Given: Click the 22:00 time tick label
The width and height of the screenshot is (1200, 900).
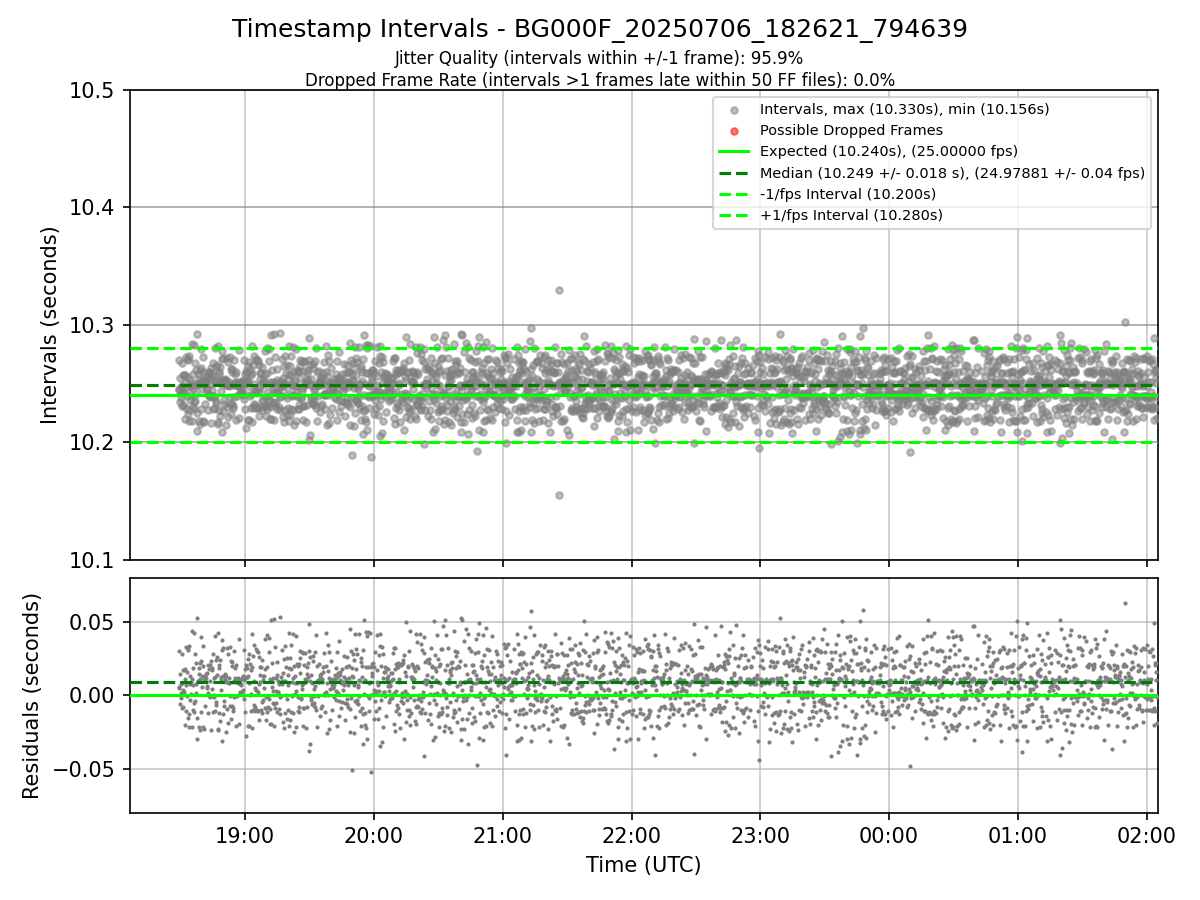Looking at the screenshot, I should pos(631,836).
